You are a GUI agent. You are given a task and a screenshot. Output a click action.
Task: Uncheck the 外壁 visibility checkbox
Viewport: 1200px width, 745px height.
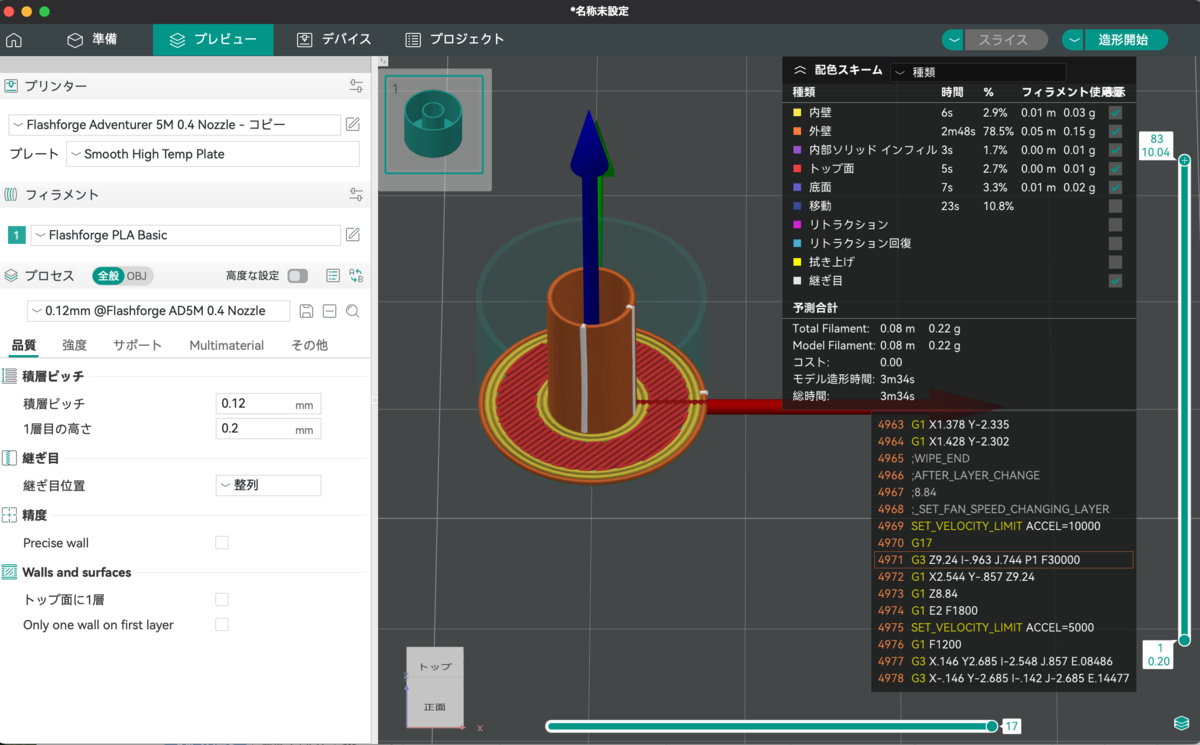(x=1115, y=131)
